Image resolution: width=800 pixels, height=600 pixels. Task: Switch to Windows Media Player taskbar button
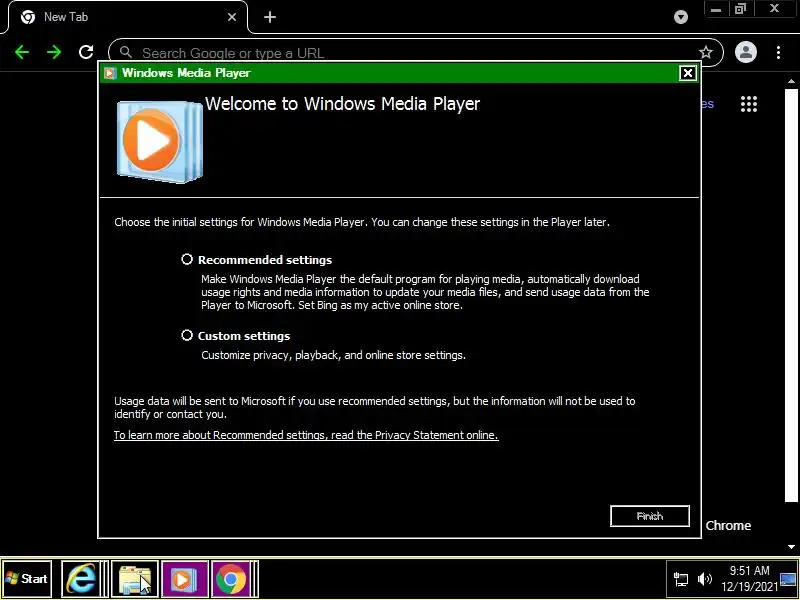point(184,579)
